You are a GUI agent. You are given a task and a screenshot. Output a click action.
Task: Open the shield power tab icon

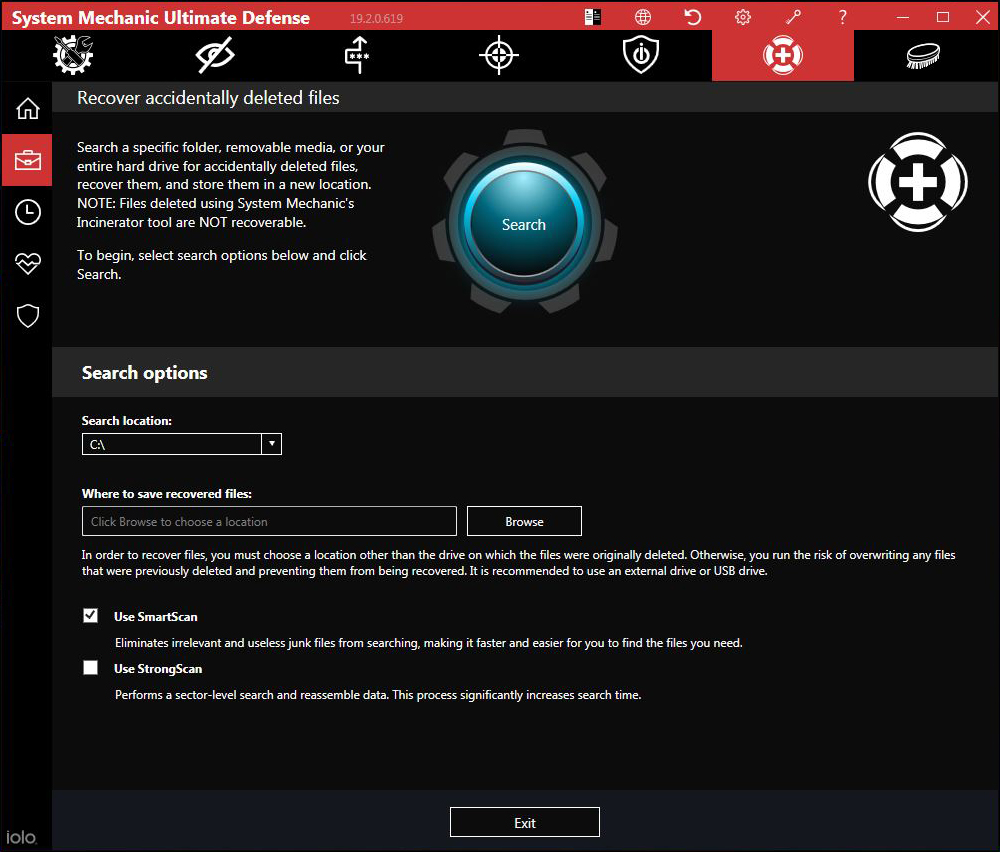(641, 55)
